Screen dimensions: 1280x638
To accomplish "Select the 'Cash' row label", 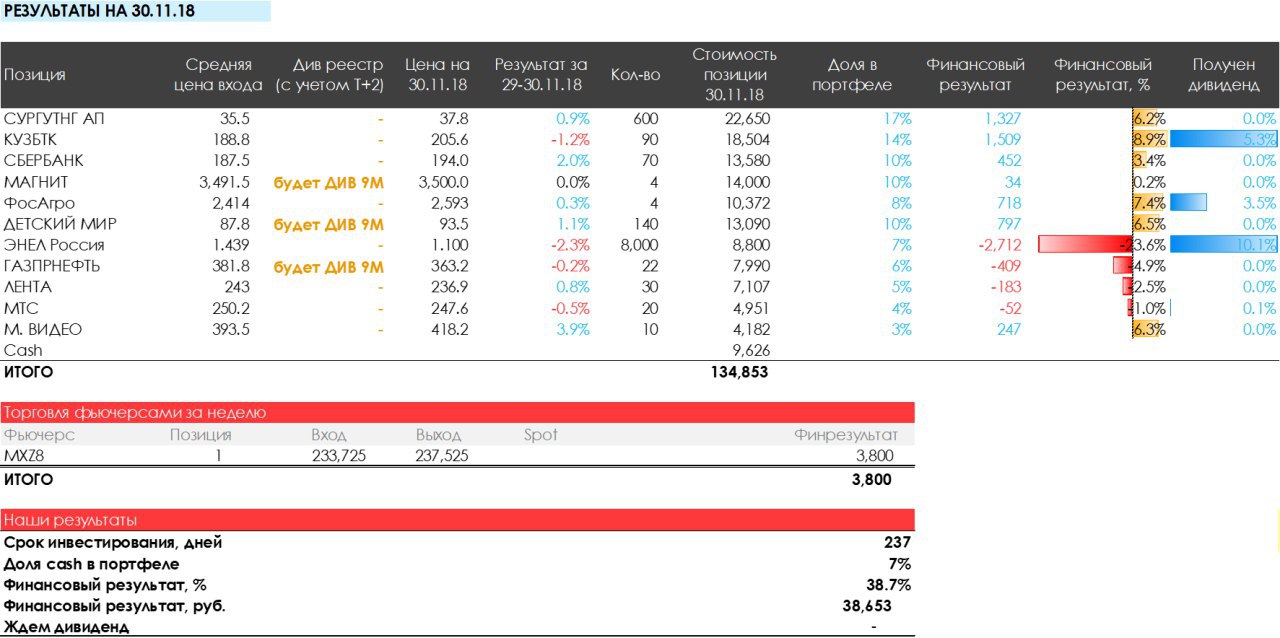I will coord(23,350).
